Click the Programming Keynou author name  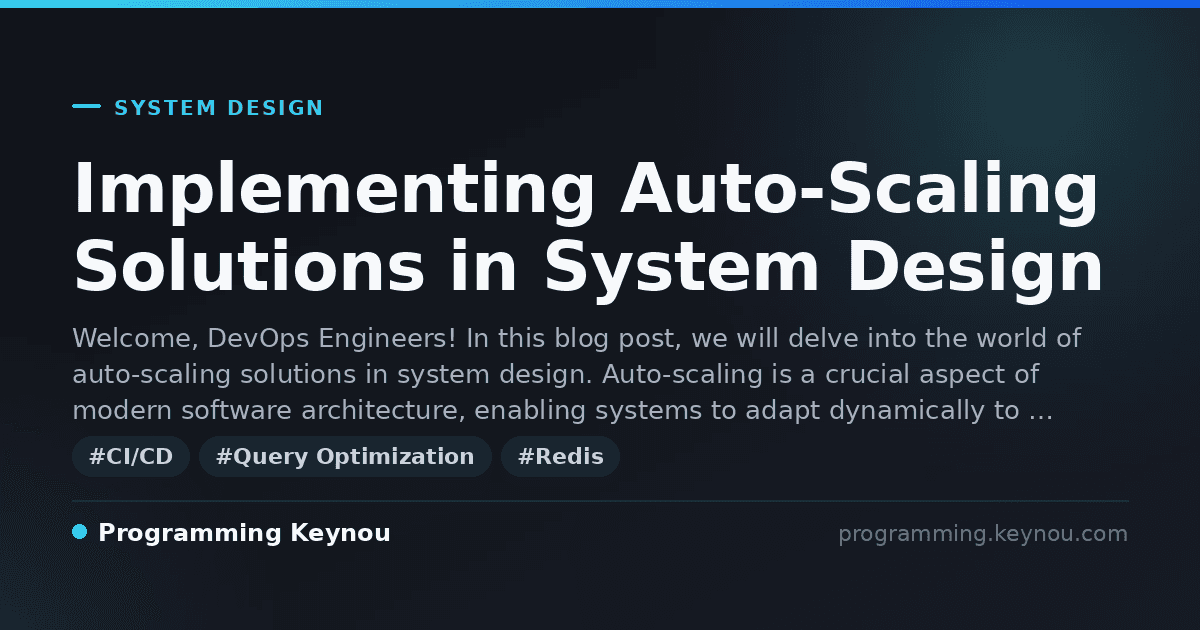[x=244, y=533]
